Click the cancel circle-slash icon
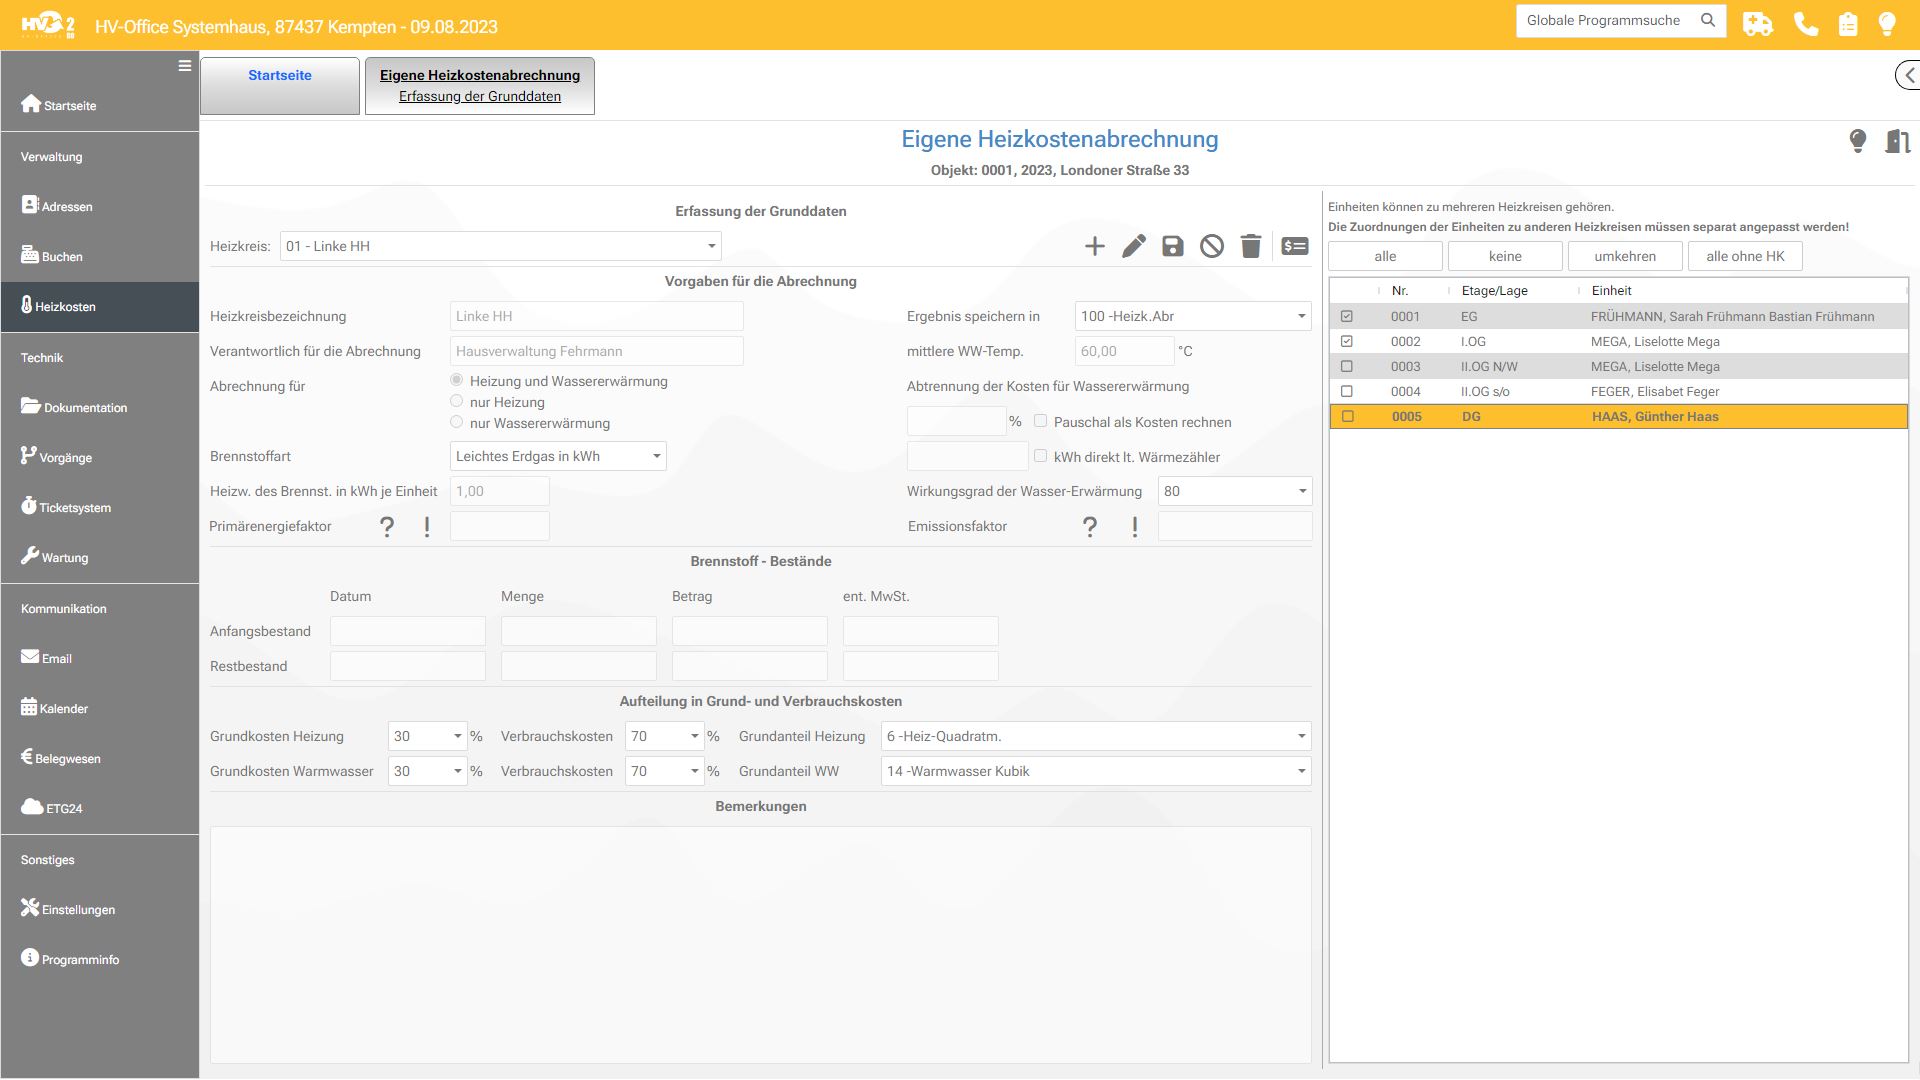Image resolution: width=1920 pixels, height=1080 pixels. point(1212,246)
